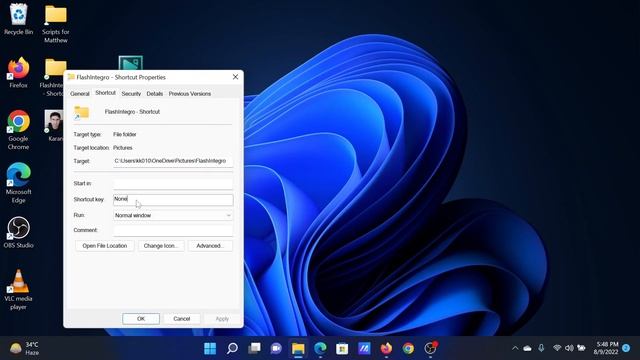
Task: Click the microphone tray icon
Action: coord(541,348)
